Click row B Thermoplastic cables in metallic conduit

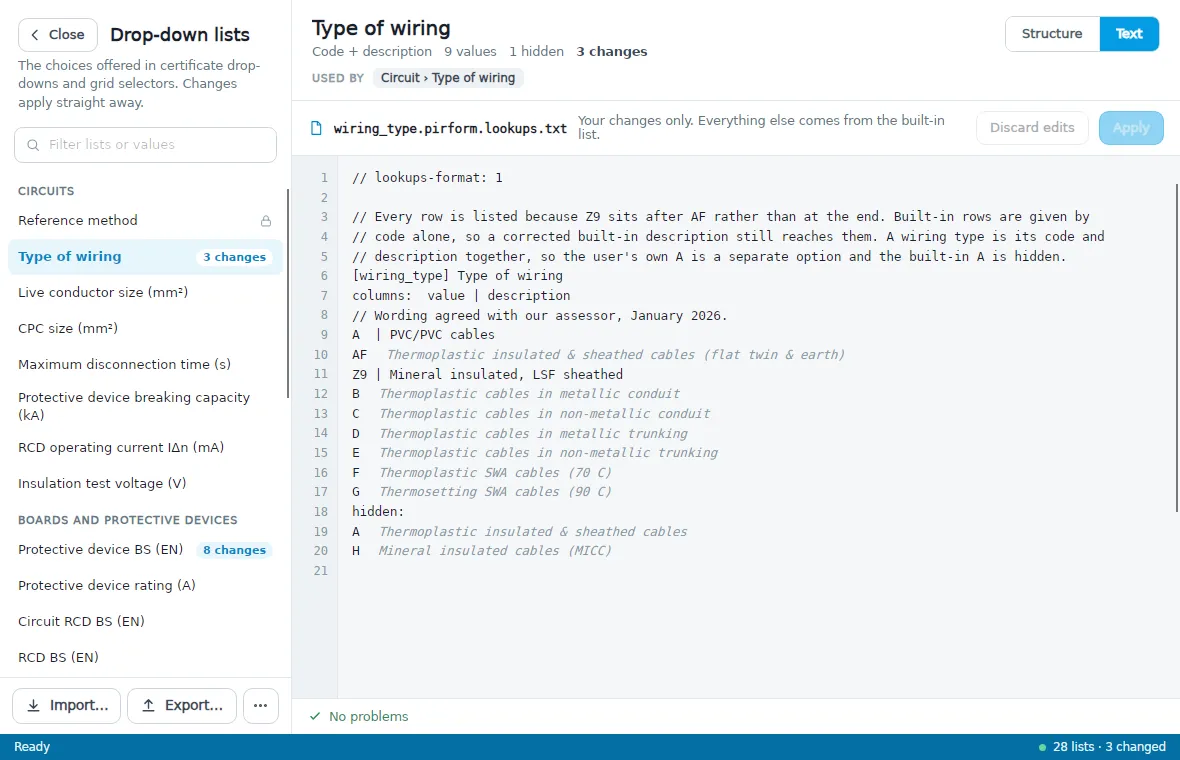tap(515, 394)
